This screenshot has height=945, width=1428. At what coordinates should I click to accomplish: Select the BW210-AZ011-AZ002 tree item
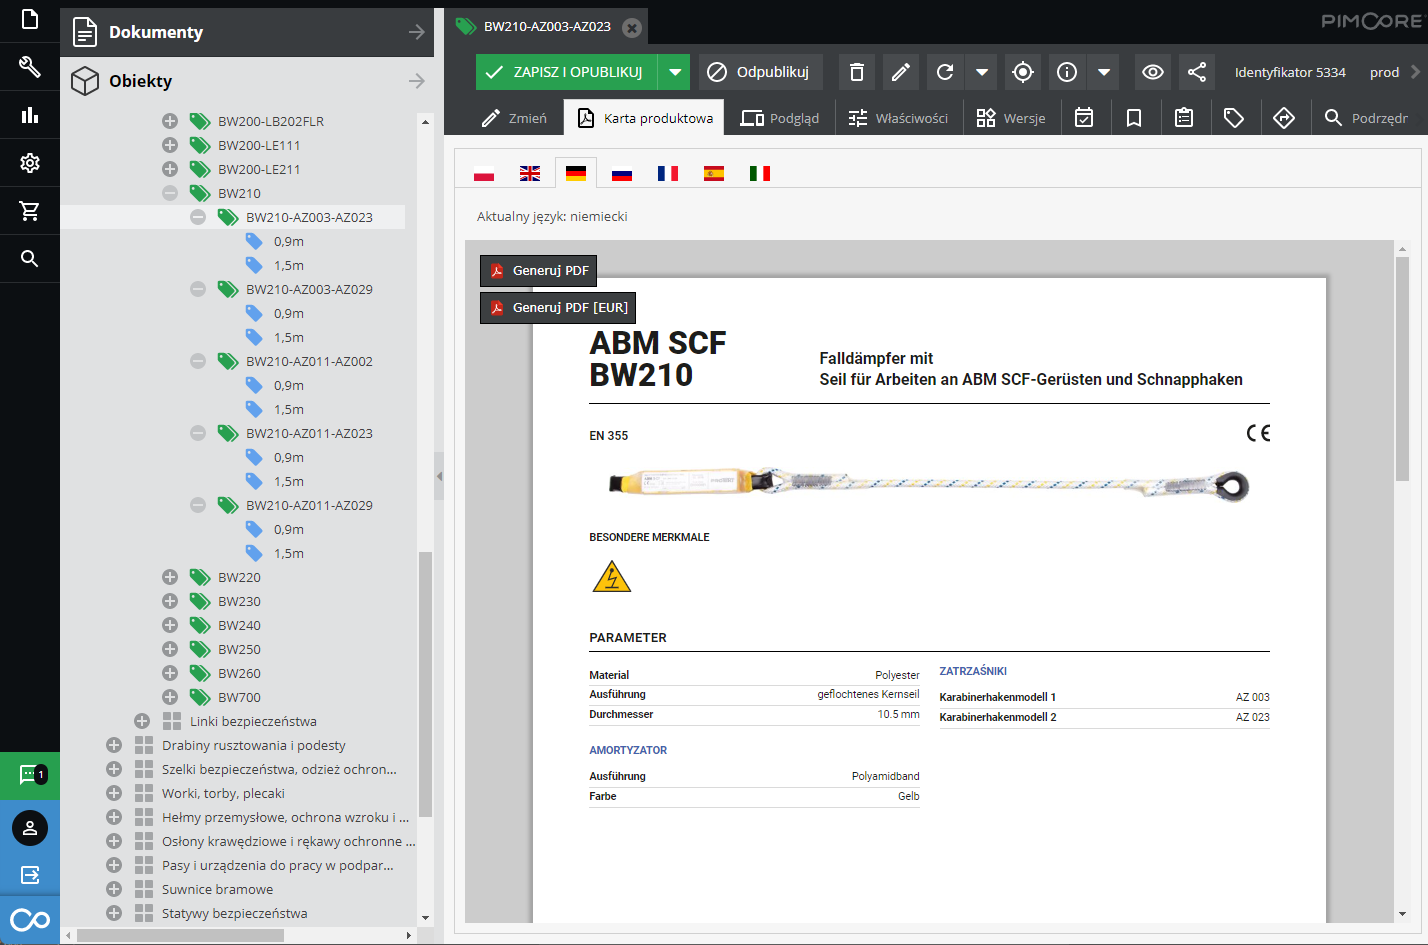coord(309,361)
